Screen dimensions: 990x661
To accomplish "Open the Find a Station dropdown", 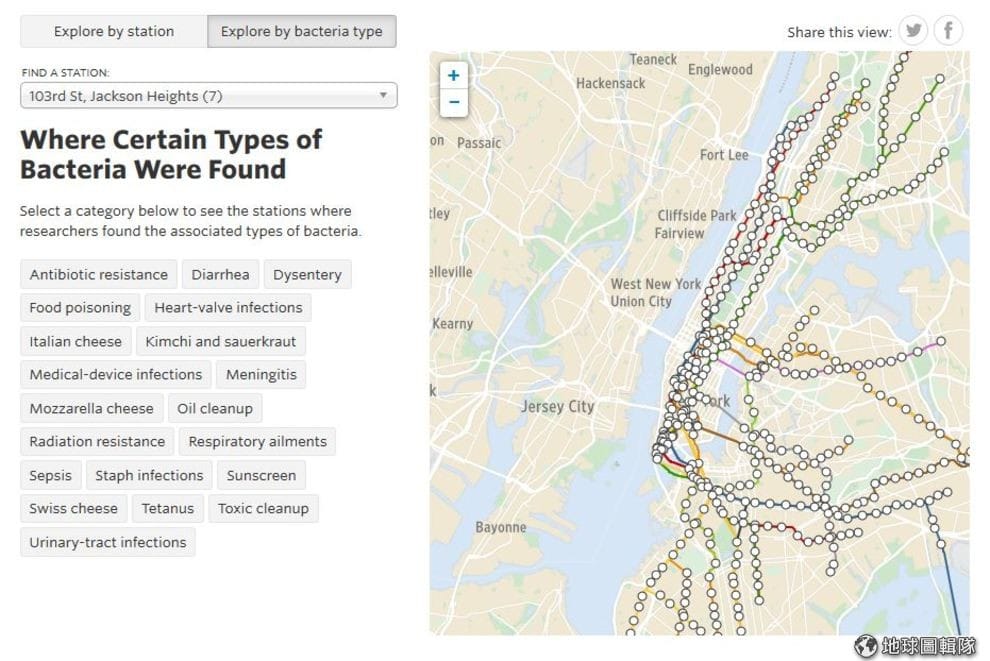I will point(208,96).
